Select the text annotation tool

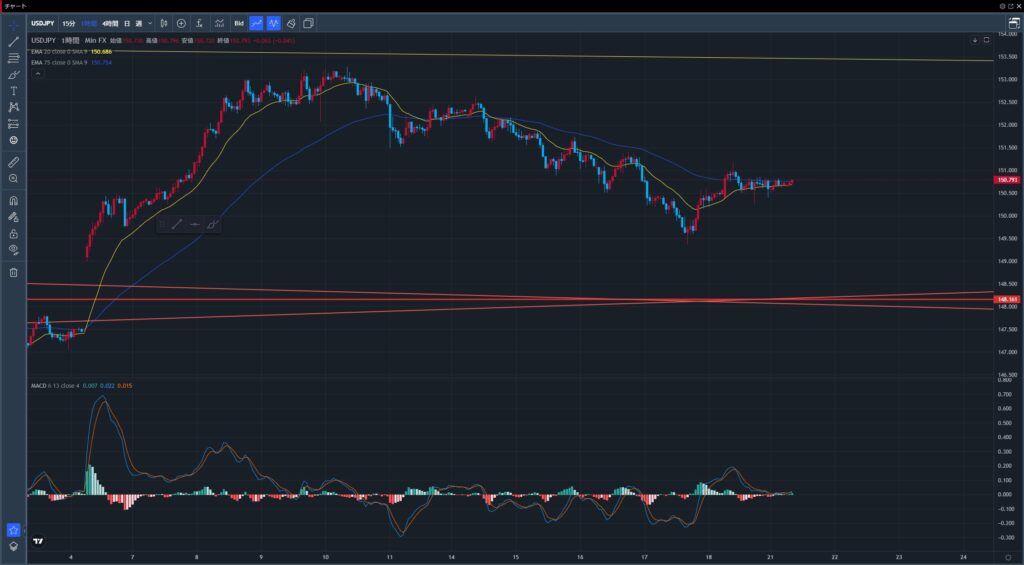click(x=14, y=91)
